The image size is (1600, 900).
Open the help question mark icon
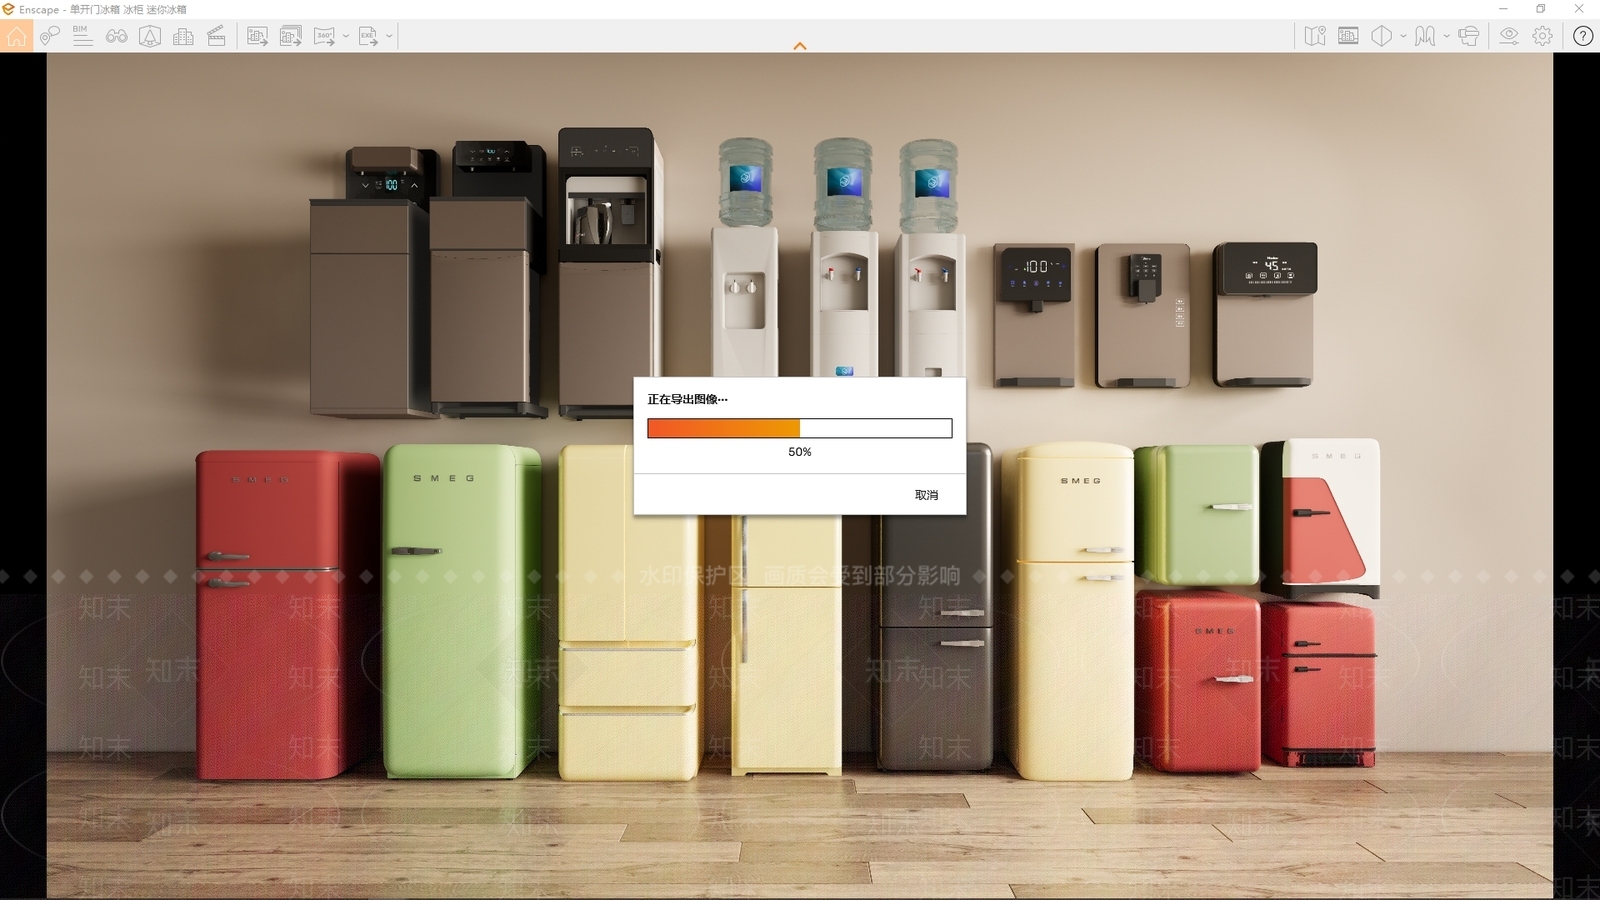tap(1583, 37)
